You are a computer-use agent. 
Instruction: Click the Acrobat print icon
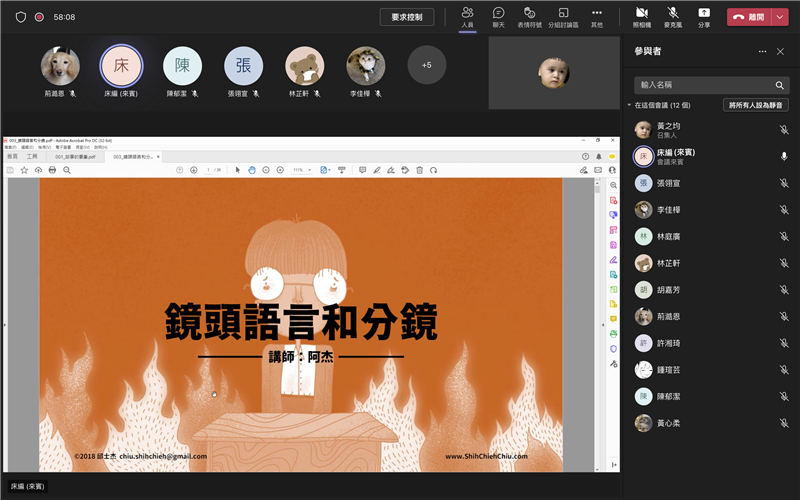click(52, 170)
